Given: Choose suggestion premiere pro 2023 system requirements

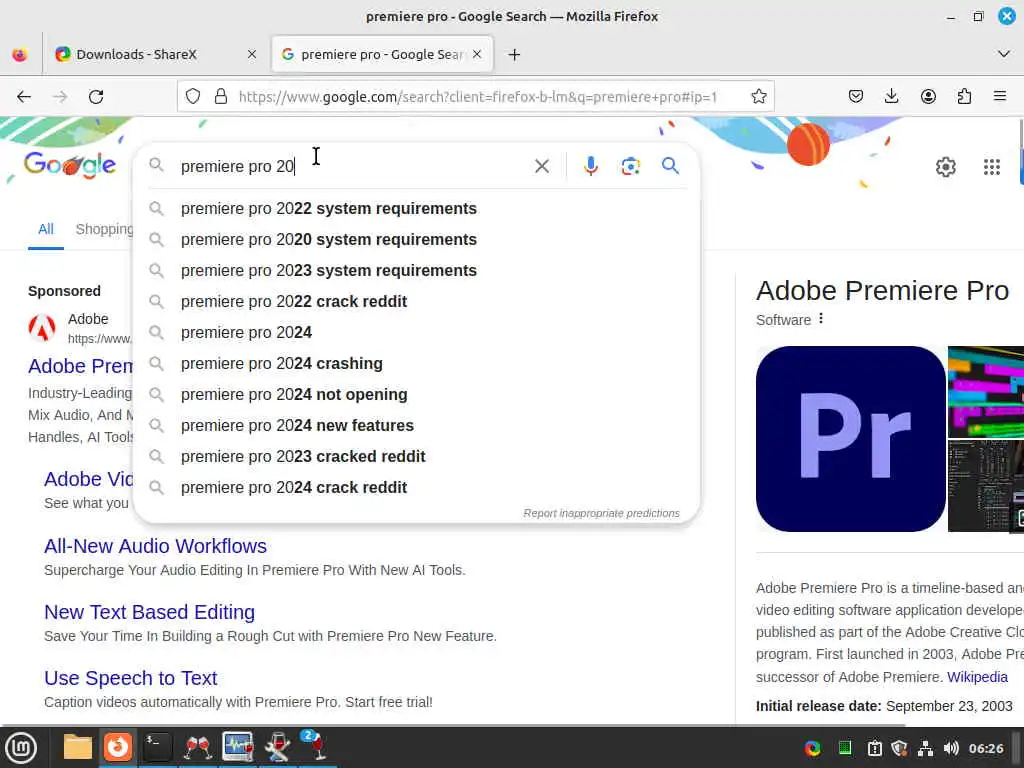Looking at the screenshot, I should pyautogui.click(x=417, y=270).
